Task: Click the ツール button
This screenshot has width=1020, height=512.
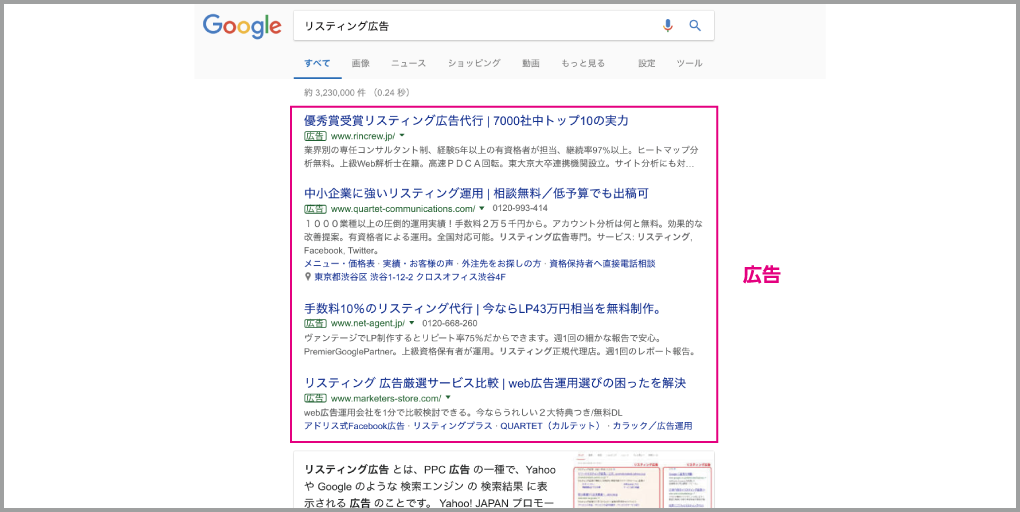Action: tap(690, 63)
